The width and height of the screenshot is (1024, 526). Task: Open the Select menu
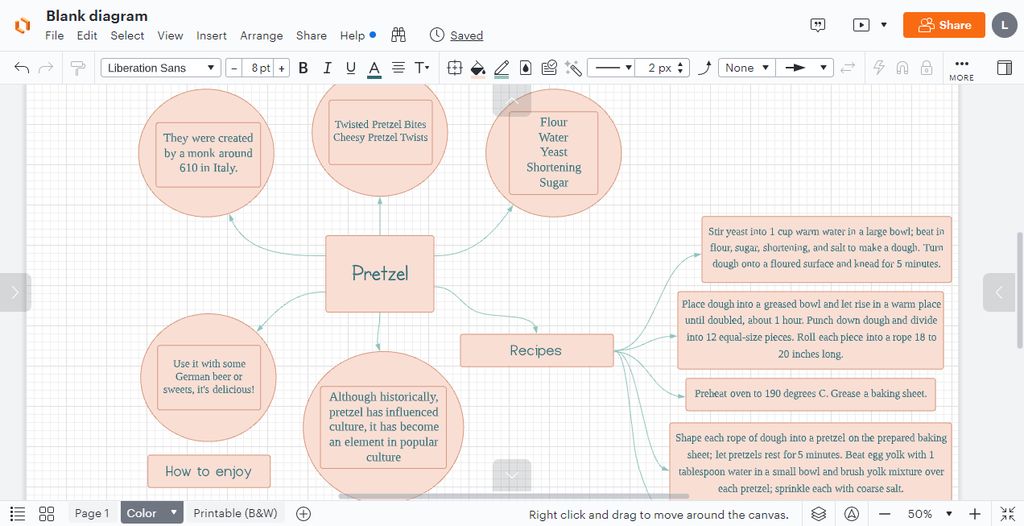click(x=127, y=36)
